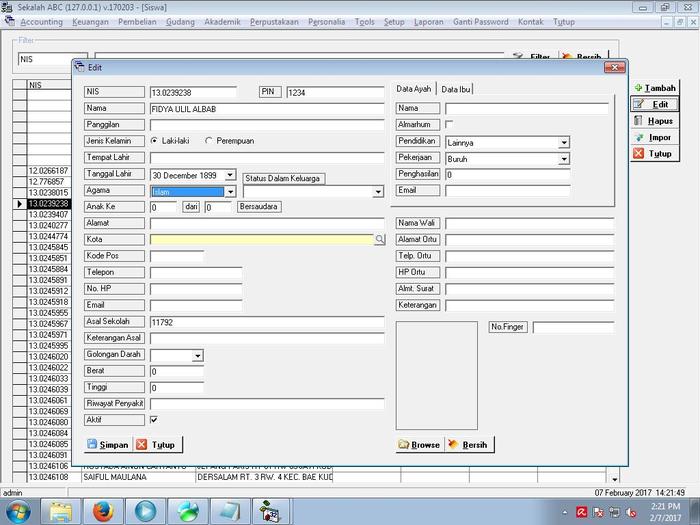Screen dimensions: 700x525
Task: Click the Tempat Lahir input field
Action: (267, 157)
